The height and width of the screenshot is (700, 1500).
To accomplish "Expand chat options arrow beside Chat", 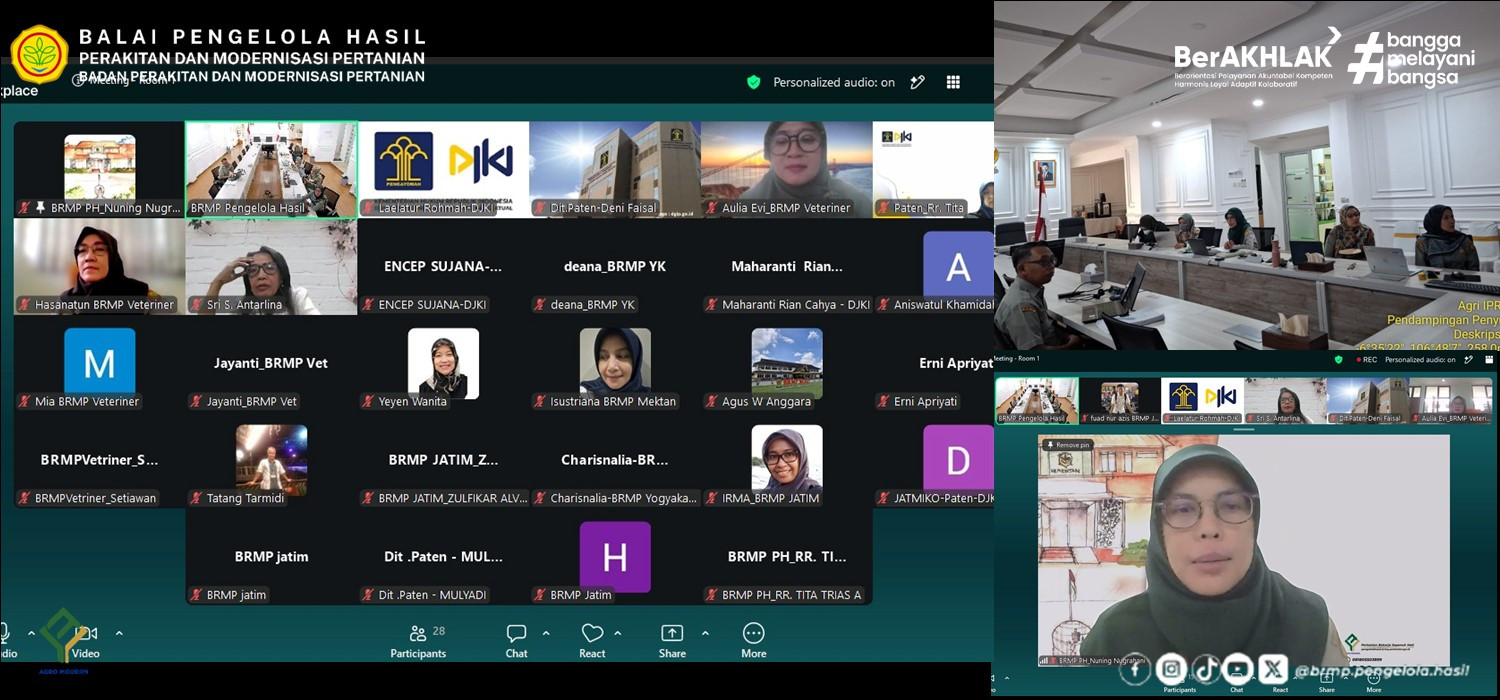I will coord(546,633).
